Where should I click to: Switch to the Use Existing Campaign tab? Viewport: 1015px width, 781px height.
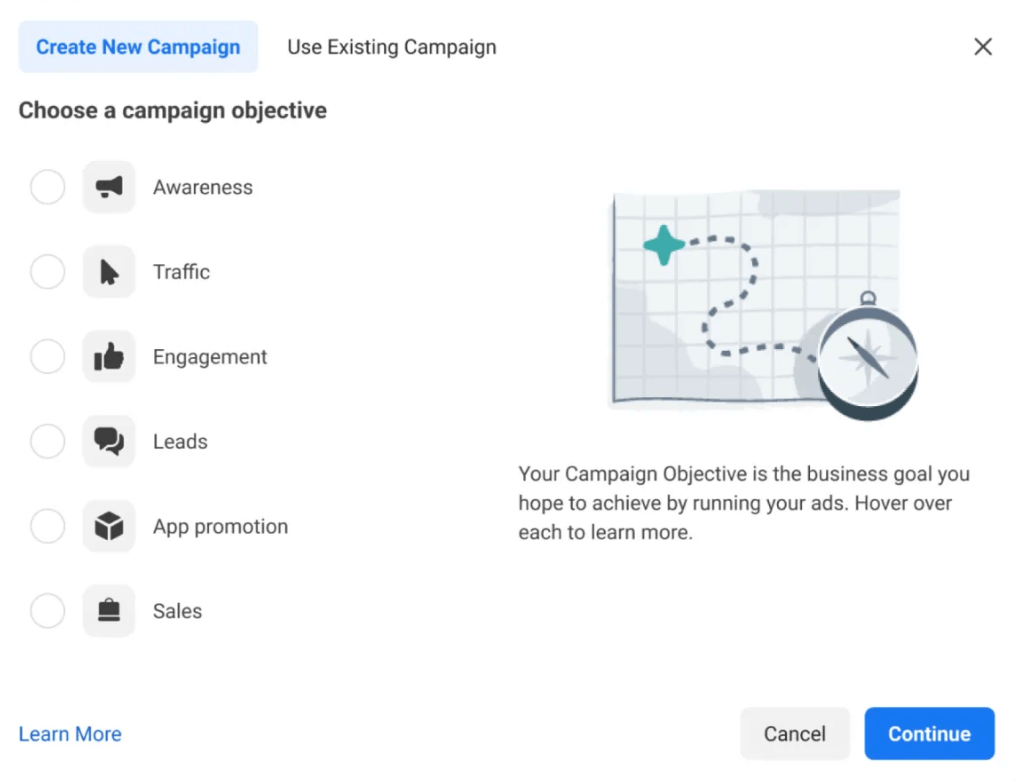pos(391,46)
